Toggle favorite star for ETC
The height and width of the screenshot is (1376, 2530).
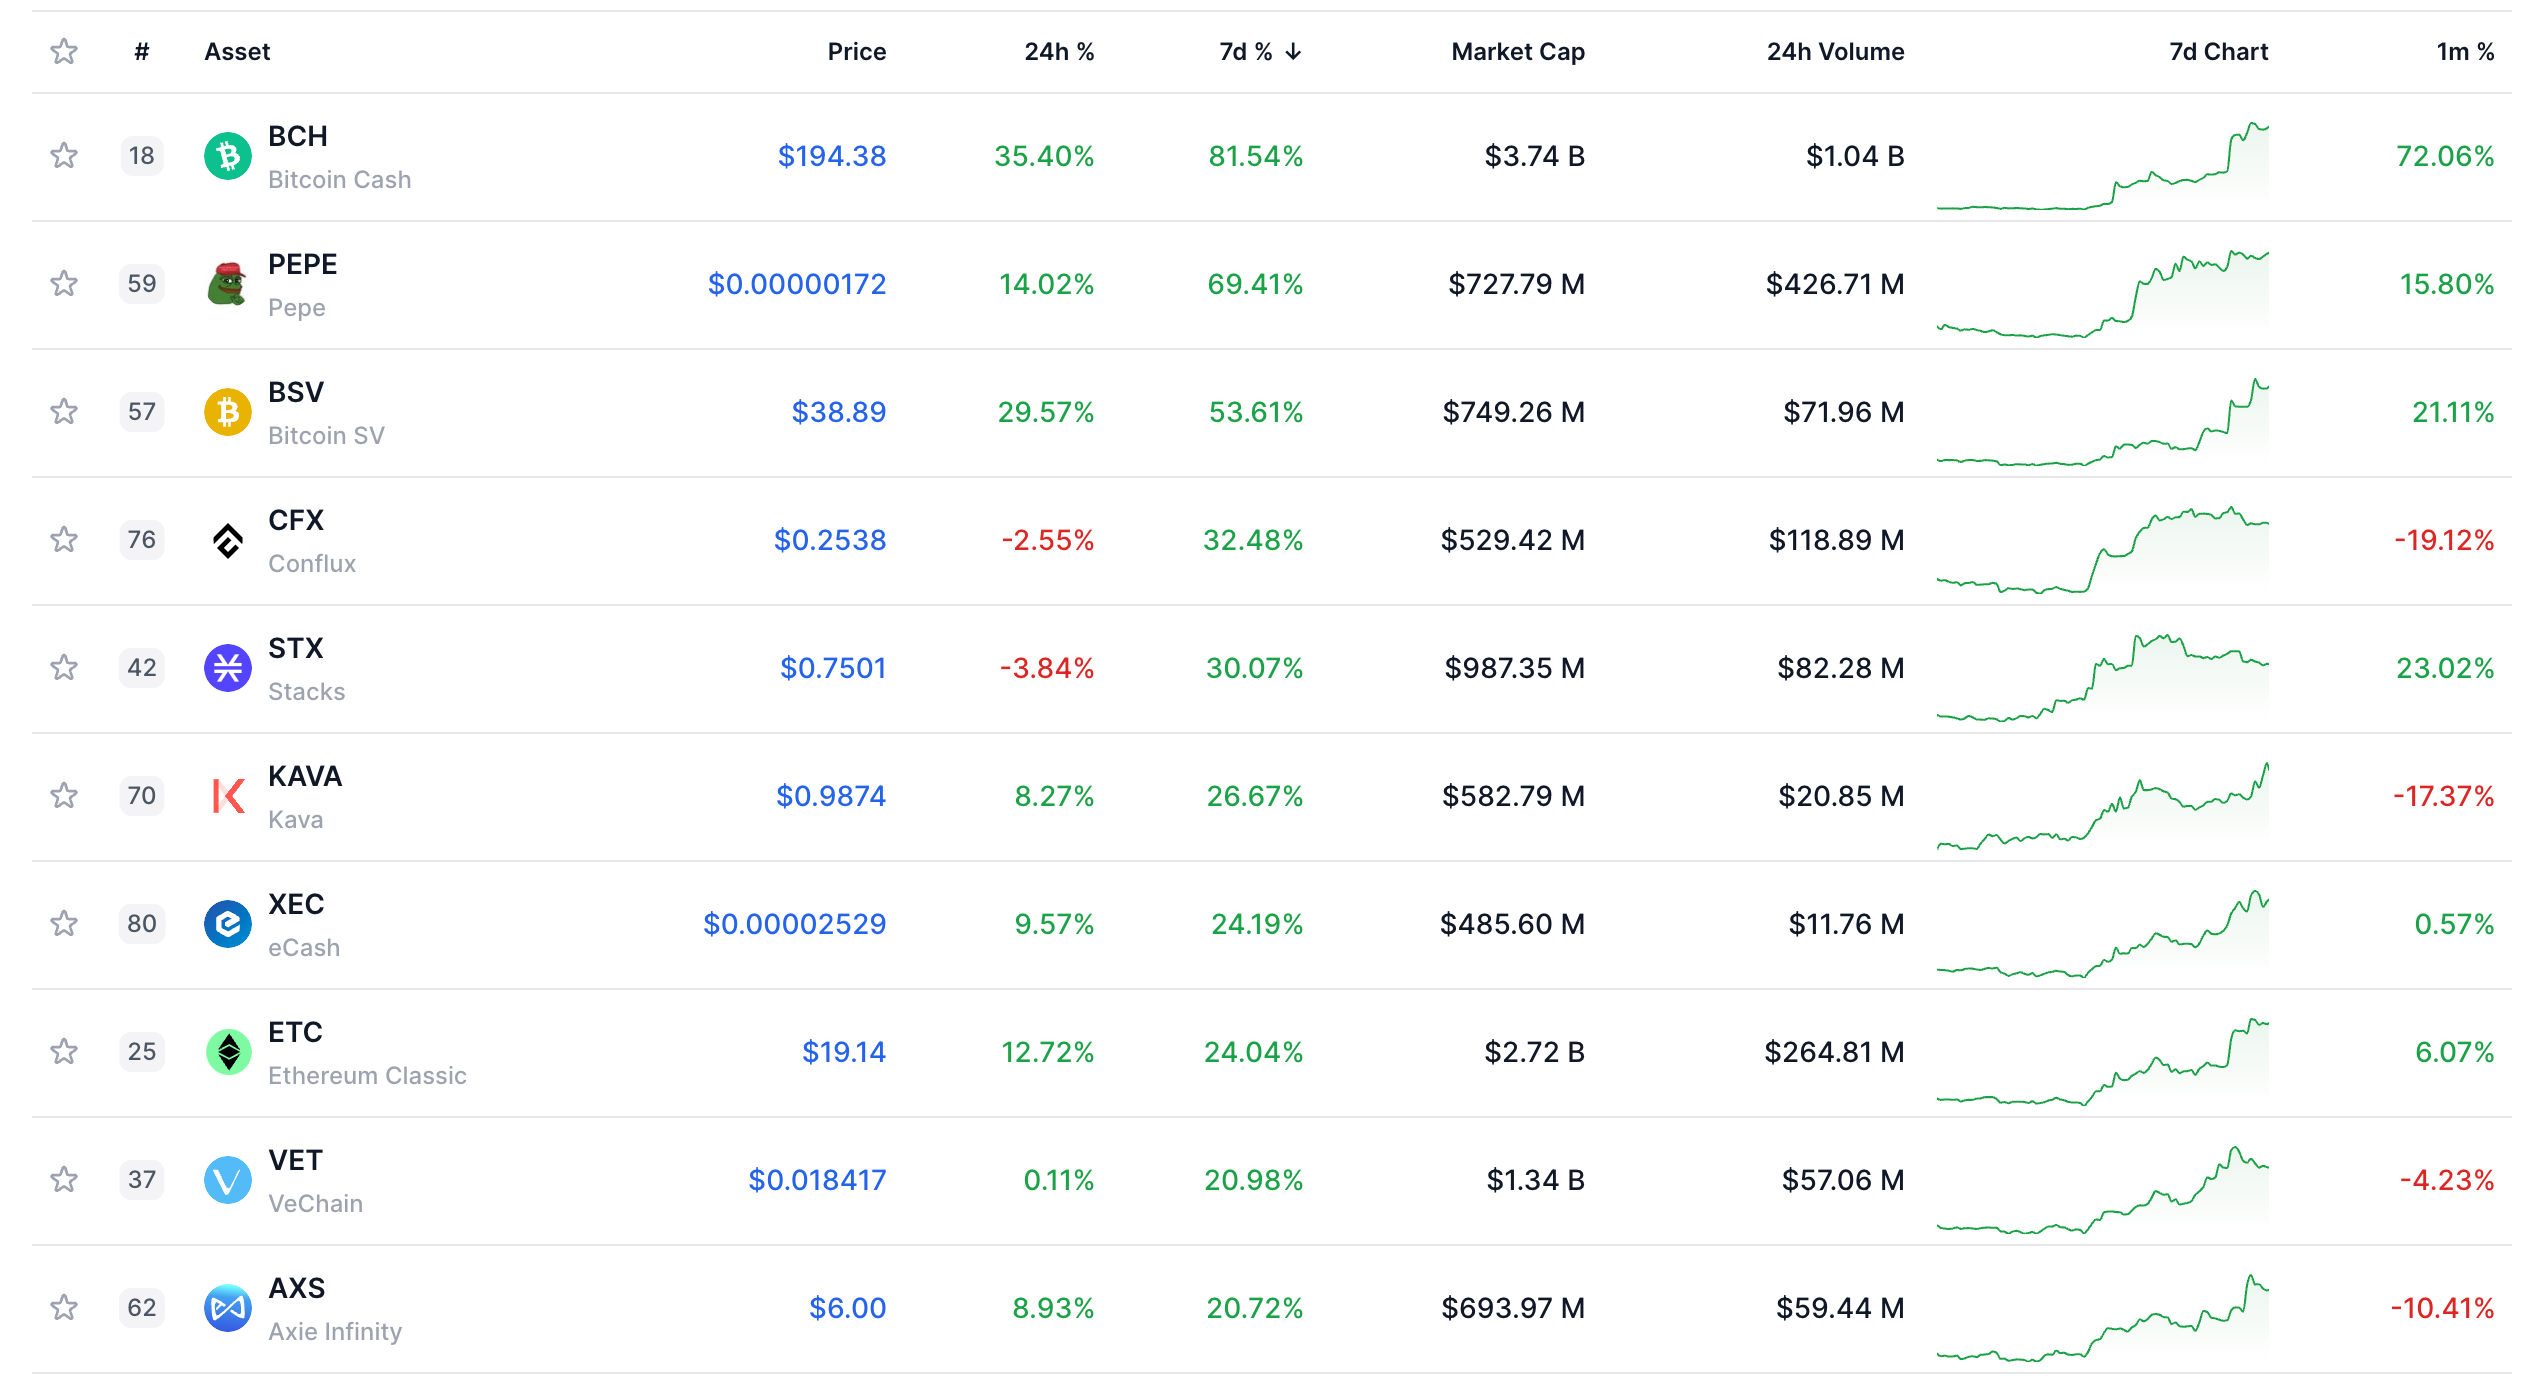coord(64,1052)
